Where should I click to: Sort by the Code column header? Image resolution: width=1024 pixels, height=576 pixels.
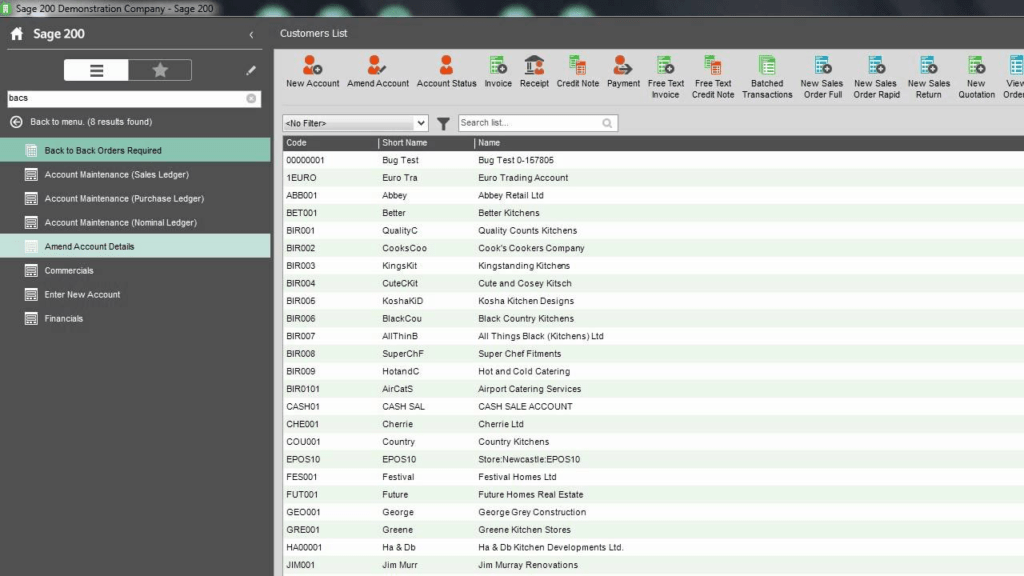330,142
